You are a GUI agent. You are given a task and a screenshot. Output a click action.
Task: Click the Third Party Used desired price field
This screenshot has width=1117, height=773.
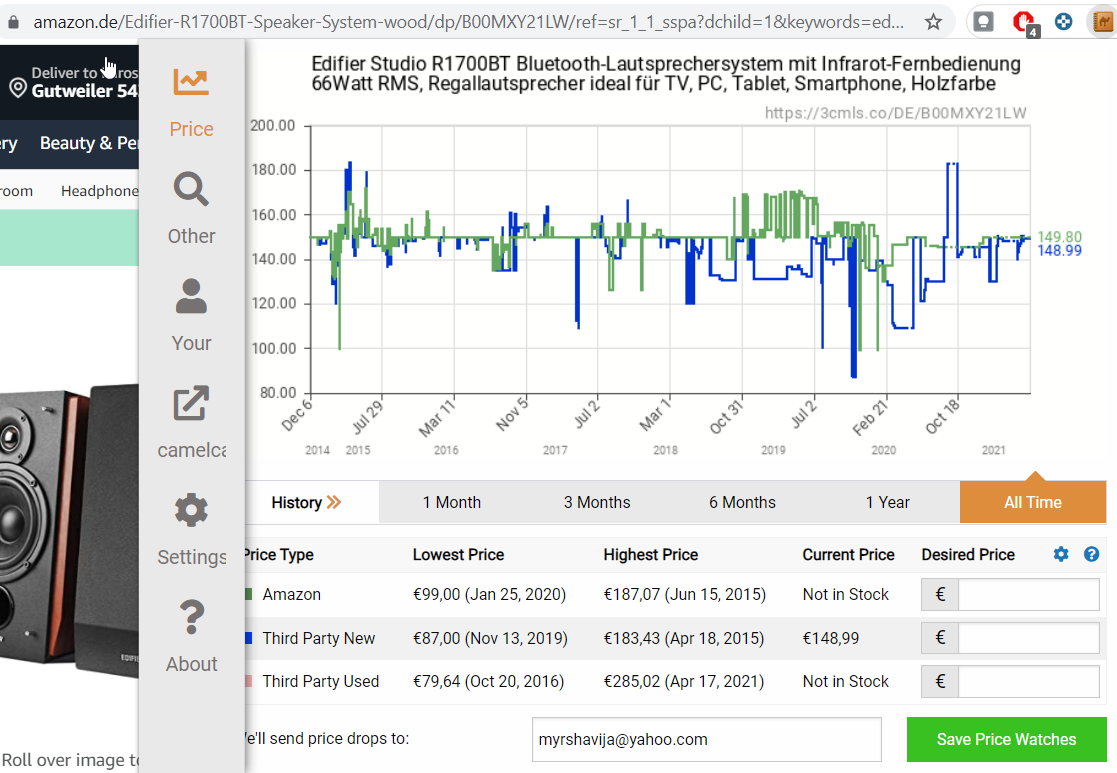(1028, 681)
